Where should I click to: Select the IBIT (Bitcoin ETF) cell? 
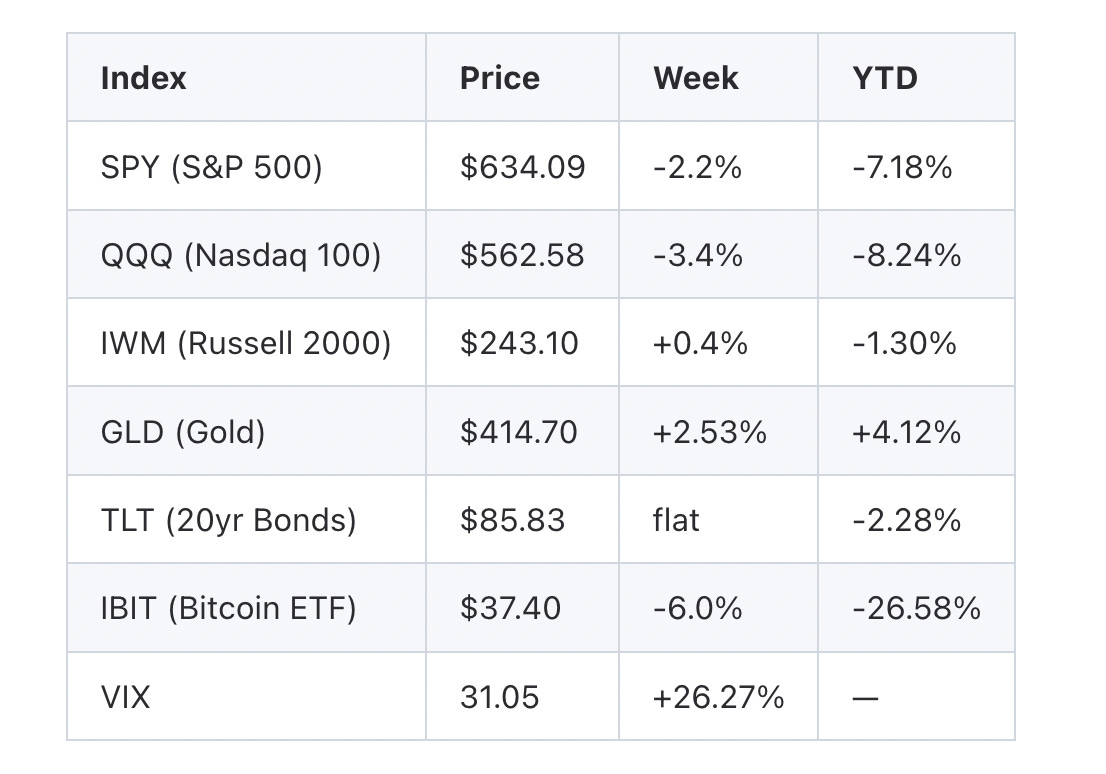click(228, 608)
